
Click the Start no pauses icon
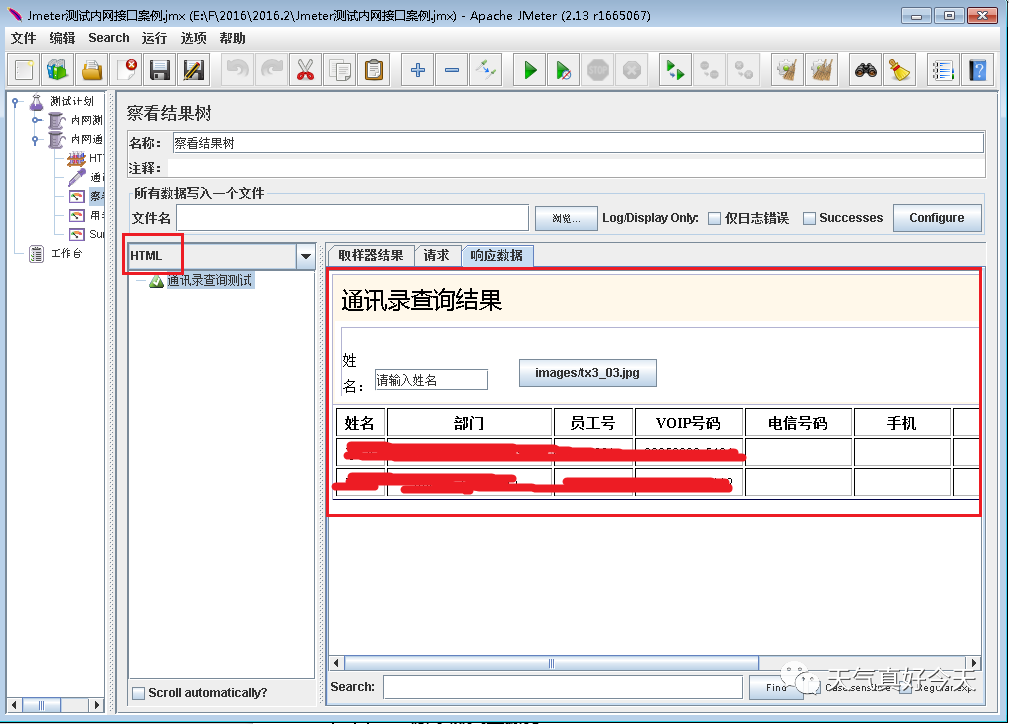coord(564,70)
